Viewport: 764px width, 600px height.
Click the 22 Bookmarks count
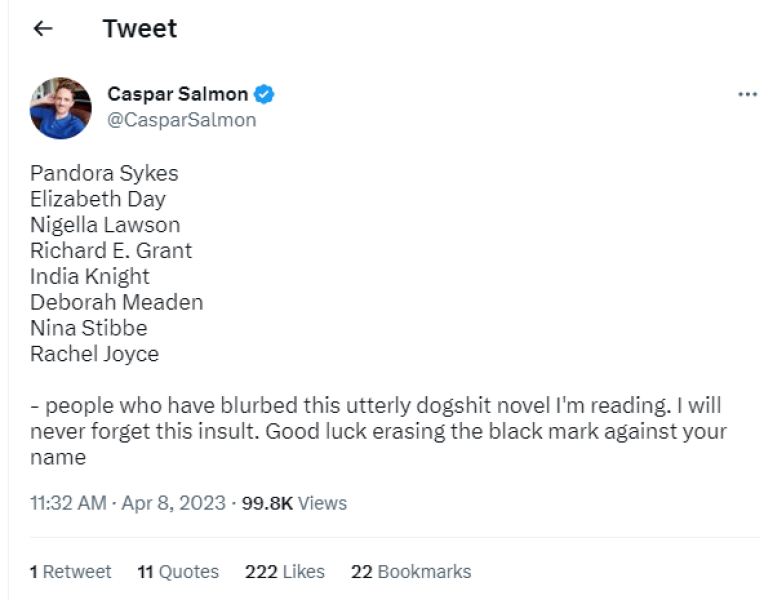click(x=411, y=572)
